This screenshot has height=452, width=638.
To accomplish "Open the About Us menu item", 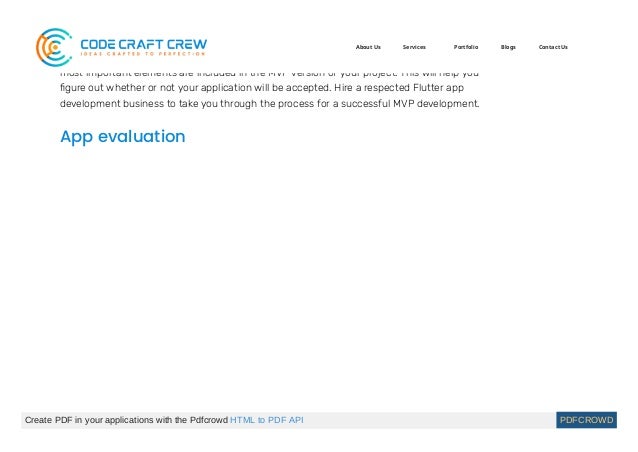I will tap(368, 47).
